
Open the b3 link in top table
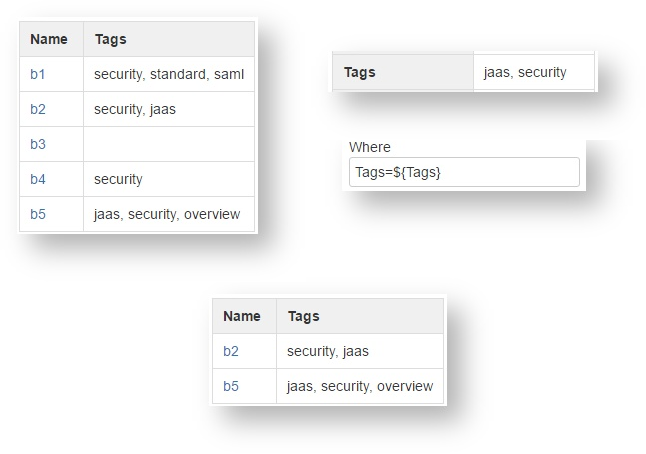click(38, 144)
